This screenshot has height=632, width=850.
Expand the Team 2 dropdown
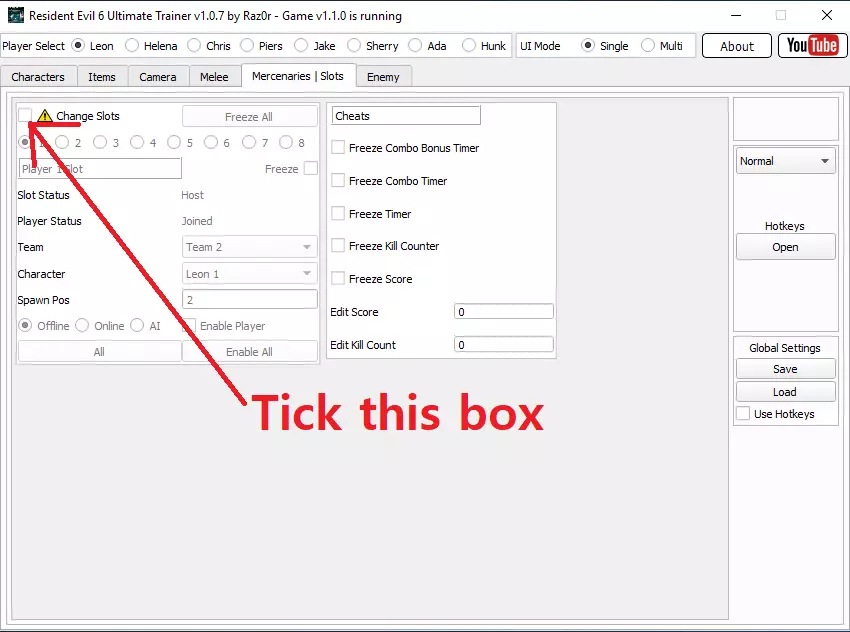tap(249, 247)
